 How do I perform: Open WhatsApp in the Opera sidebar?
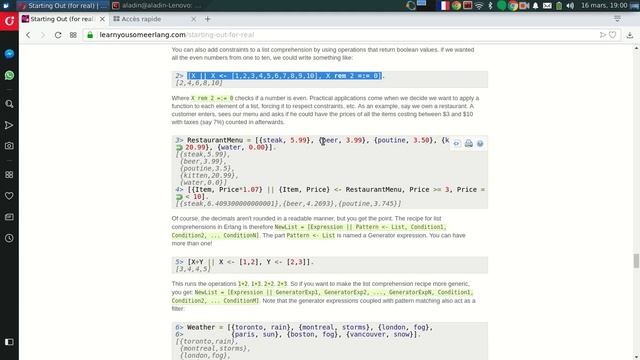click(x=9, y=75)
